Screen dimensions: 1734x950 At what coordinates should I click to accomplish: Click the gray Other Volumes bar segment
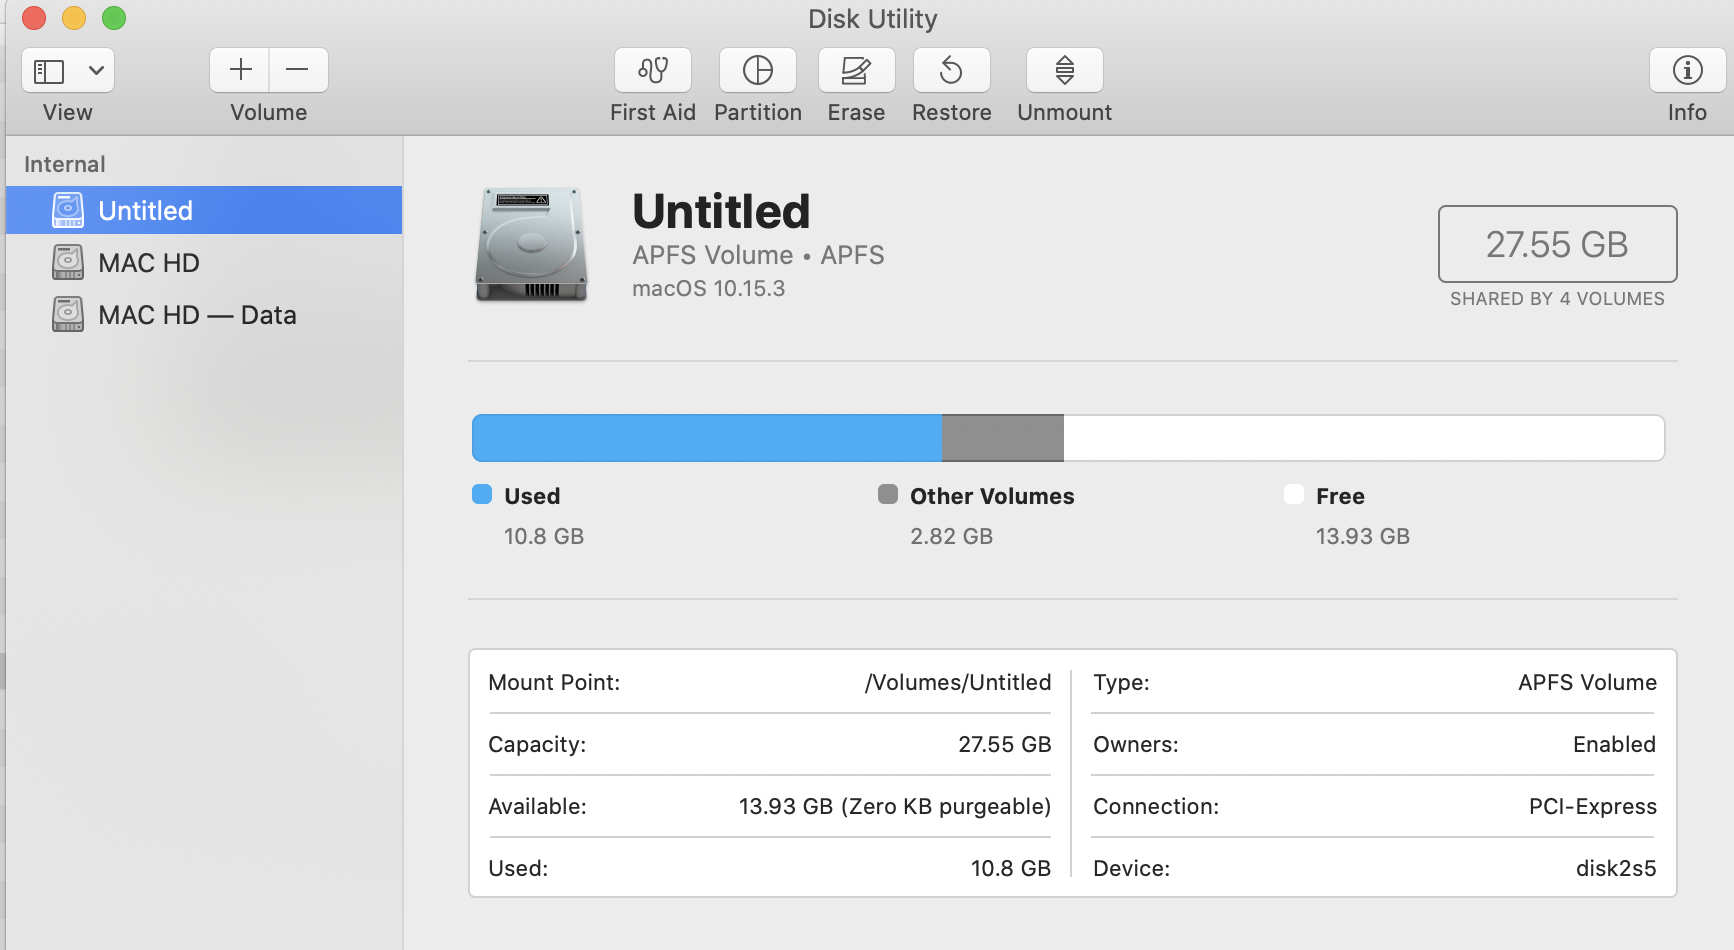coord(1003,438)
